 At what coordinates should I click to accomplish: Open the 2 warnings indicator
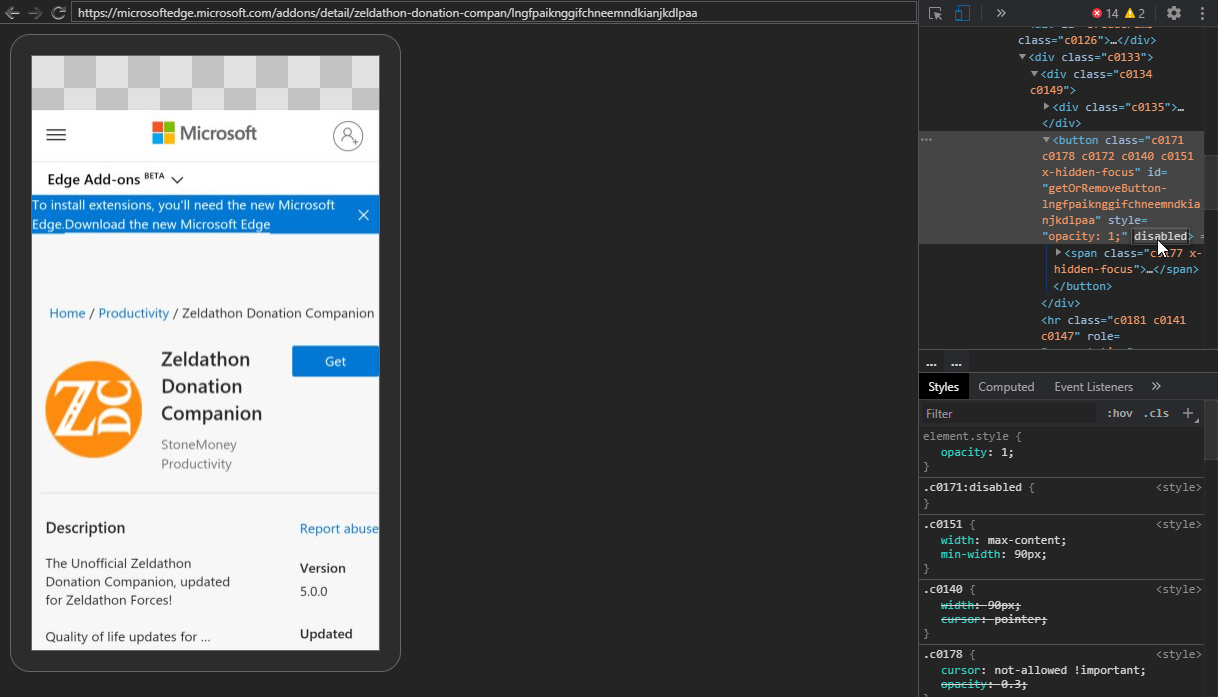tap(1135, 13)
